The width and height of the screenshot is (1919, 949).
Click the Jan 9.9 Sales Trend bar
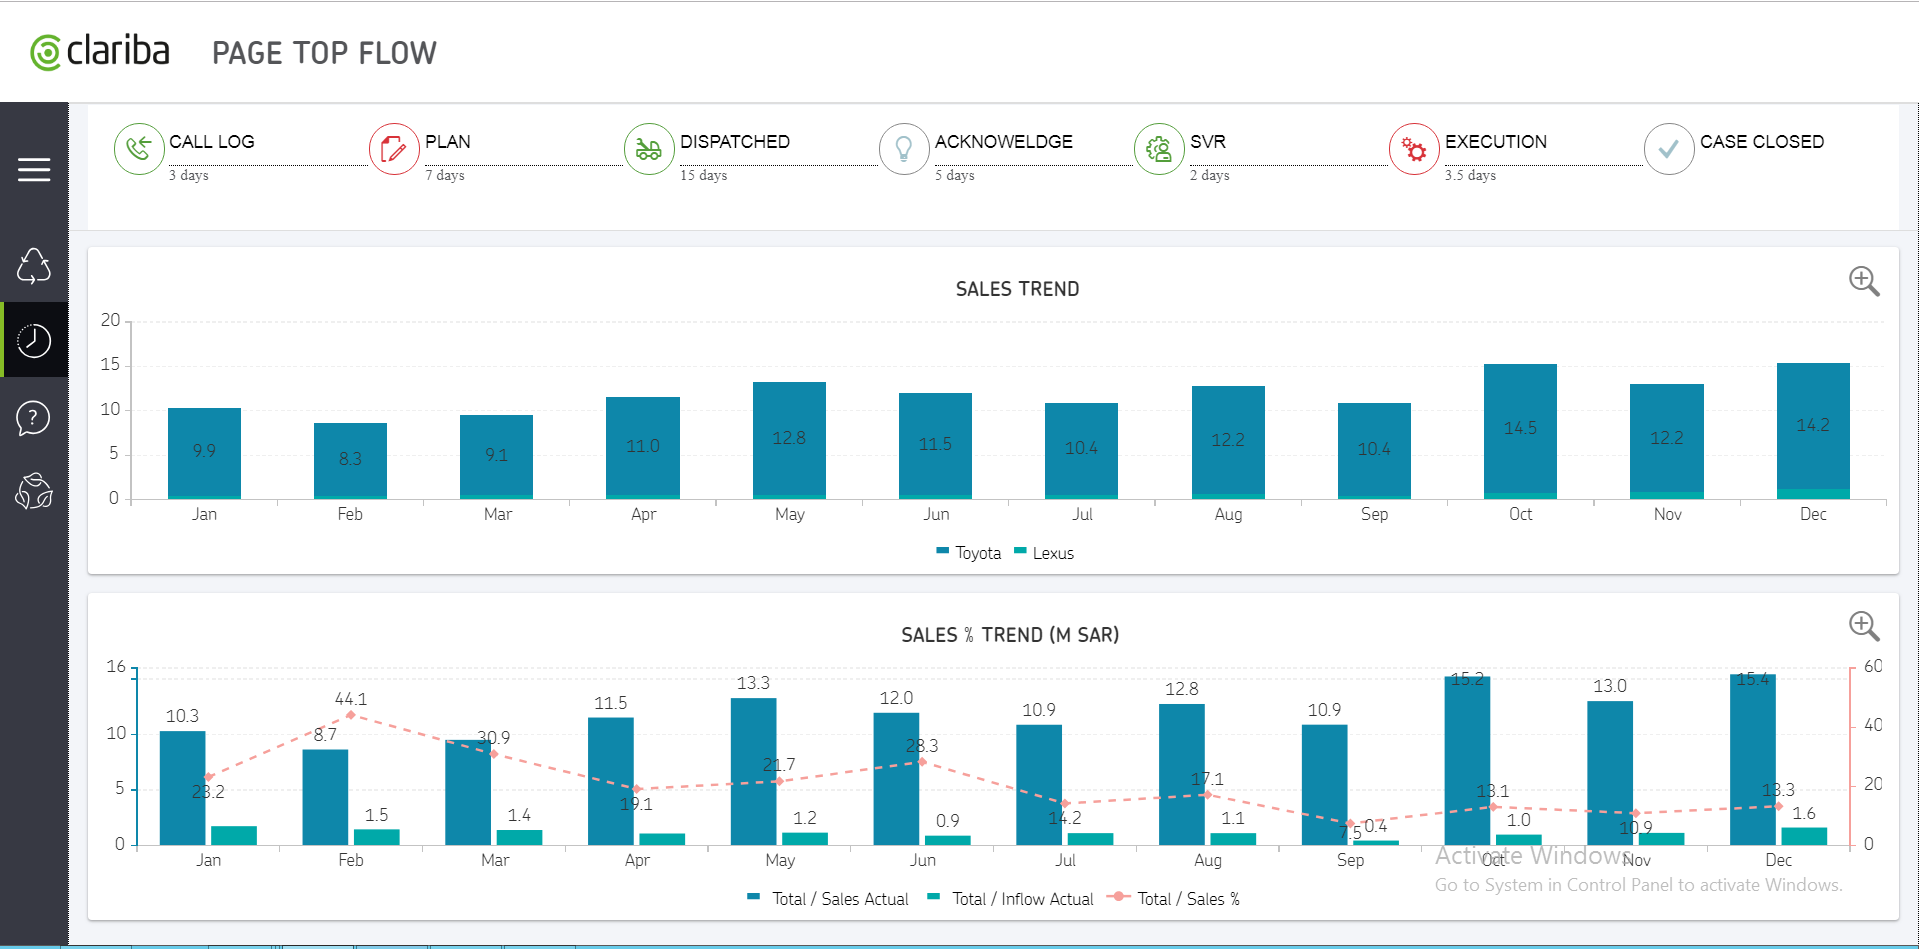pyautogui.click(x=204, y=452)
